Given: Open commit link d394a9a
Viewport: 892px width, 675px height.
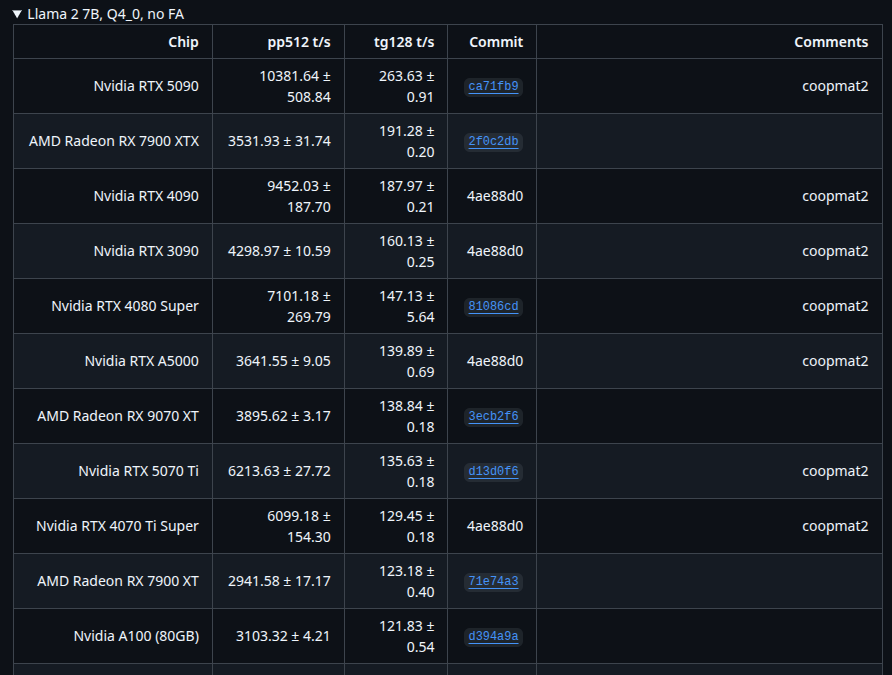Looking at the screenshot, I should [x=493, y=636].
